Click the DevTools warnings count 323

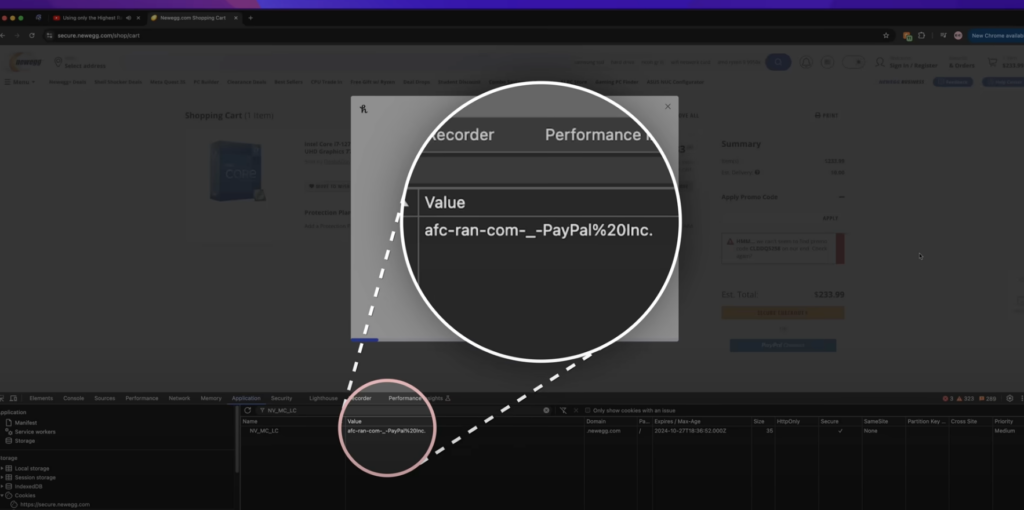click(x=966, y=398)
